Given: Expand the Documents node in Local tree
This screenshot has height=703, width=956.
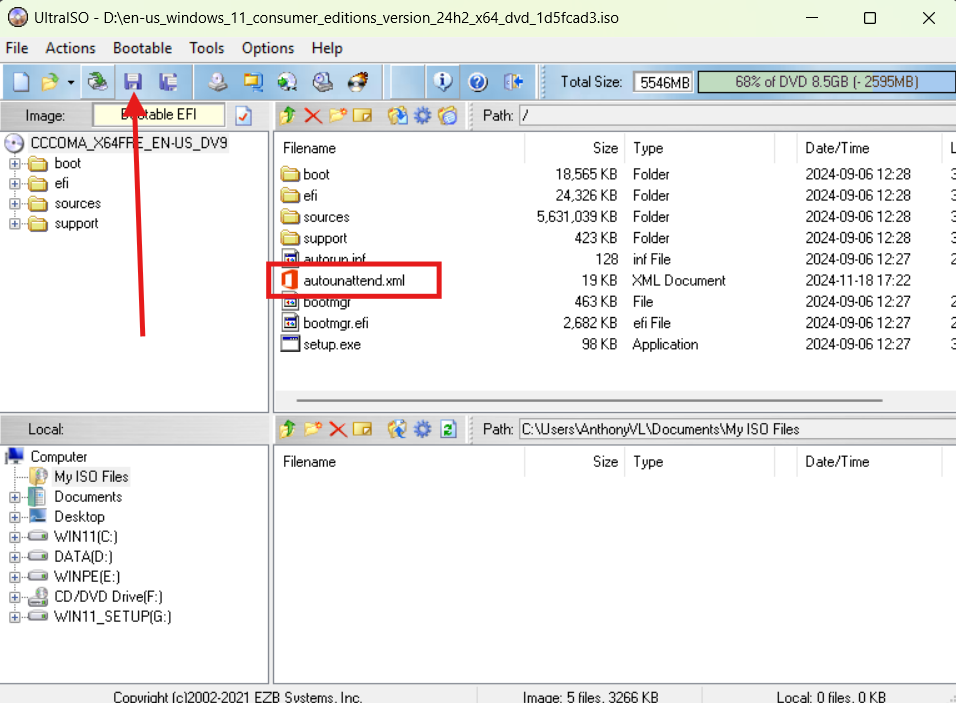Looking at the screenshot, I should coord(15,497).
